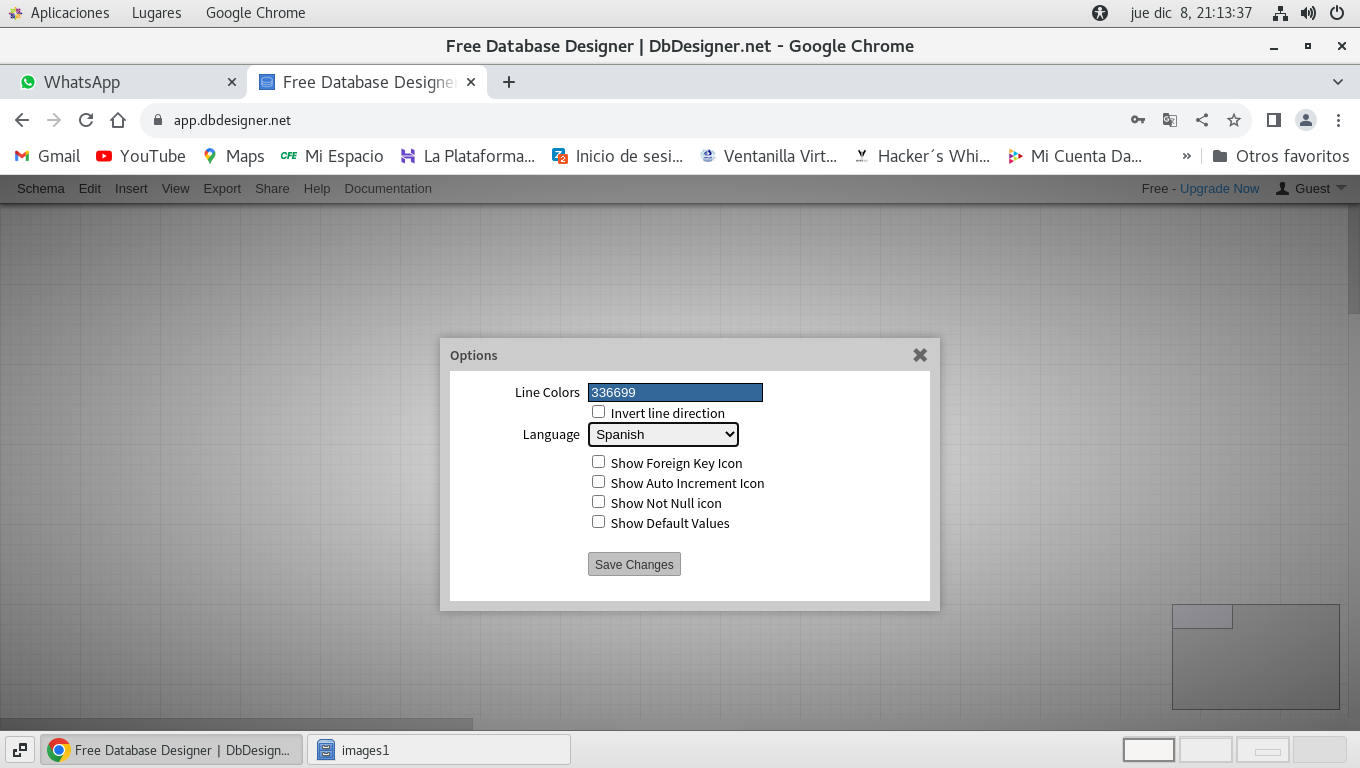Image resolution: width=1360 pixels, height=768 pixels.
Task: Enable Invert line direction checkbox
Action: pyautogui.click(x=598, y=412)
